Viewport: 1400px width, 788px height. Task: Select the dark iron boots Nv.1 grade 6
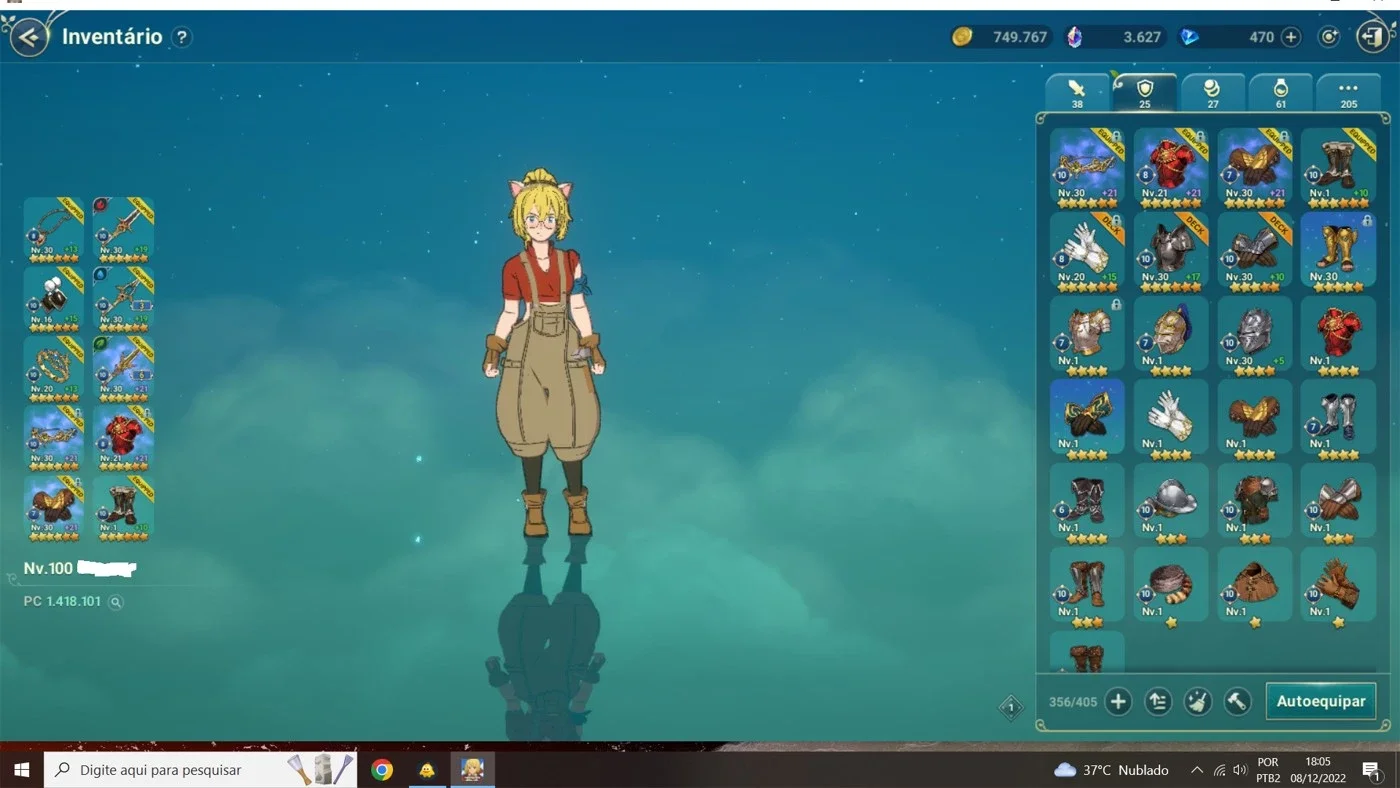click(1087, 502)
